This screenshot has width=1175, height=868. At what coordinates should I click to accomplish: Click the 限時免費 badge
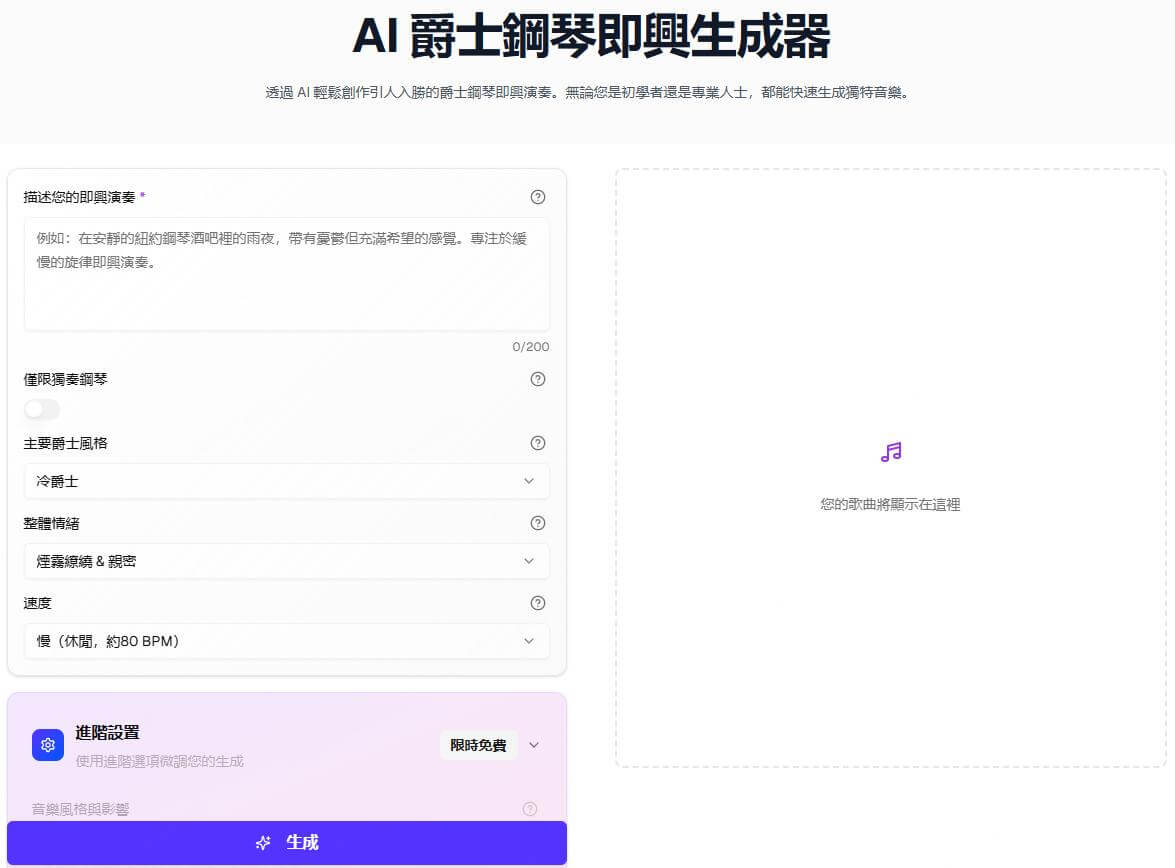click(478, 745)
